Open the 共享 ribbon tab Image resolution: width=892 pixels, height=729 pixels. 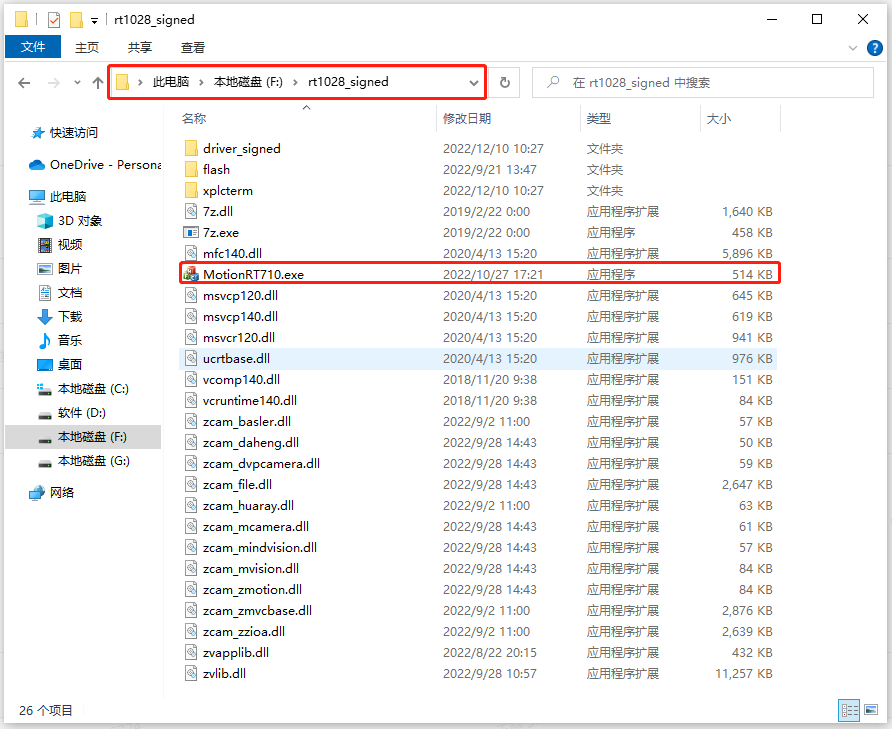140,48
